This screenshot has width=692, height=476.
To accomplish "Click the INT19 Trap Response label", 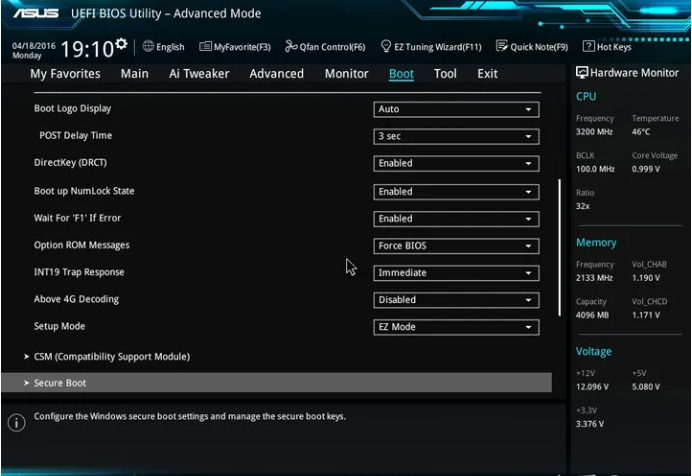I will click(x=79, y=272).
